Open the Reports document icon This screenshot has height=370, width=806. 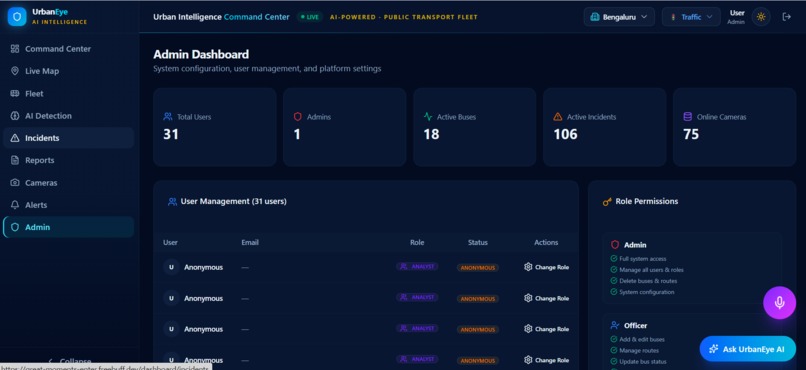(15, 160)
